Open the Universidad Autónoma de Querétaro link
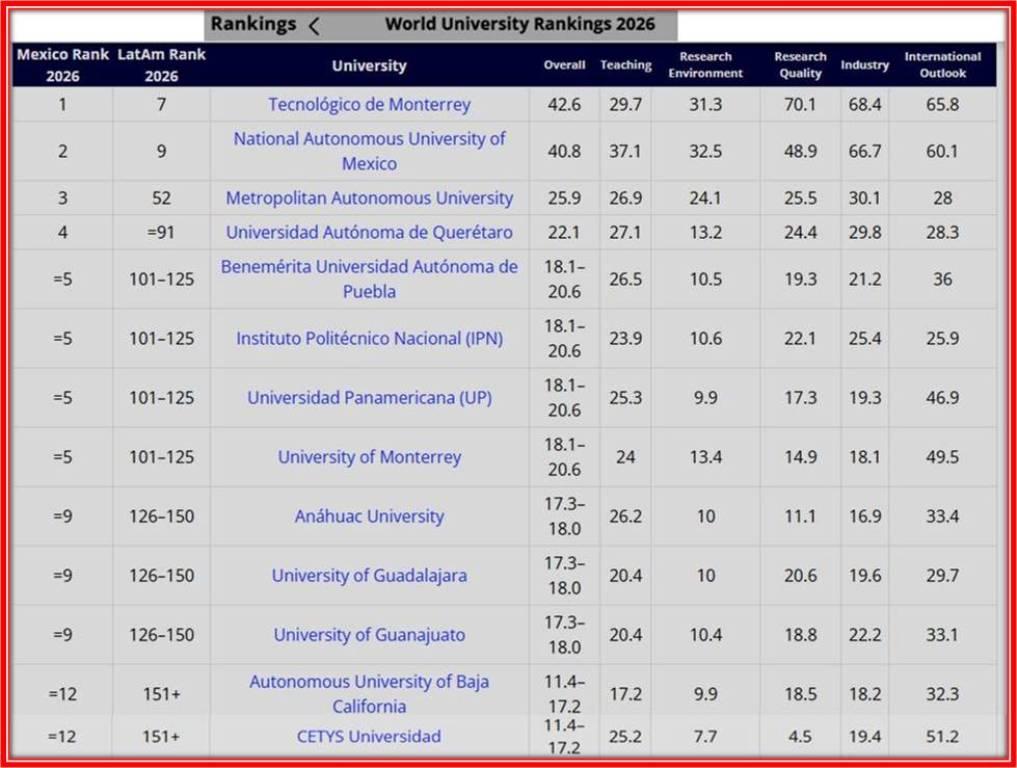Viewport: 1017px width, 768px height. tap(369, 232)
